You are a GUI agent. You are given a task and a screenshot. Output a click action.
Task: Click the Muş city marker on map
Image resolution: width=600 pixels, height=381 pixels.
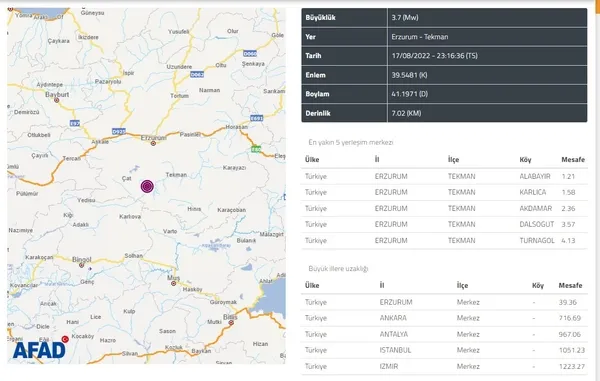(173, 283)
